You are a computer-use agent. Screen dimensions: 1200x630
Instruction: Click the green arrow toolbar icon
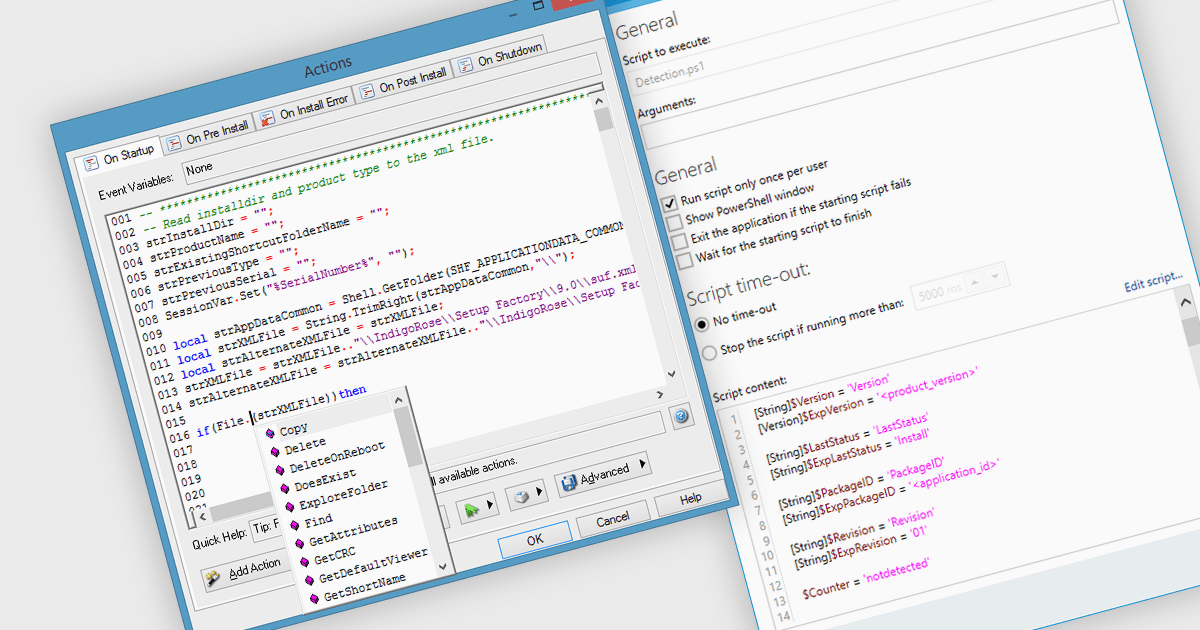point(470,508)
